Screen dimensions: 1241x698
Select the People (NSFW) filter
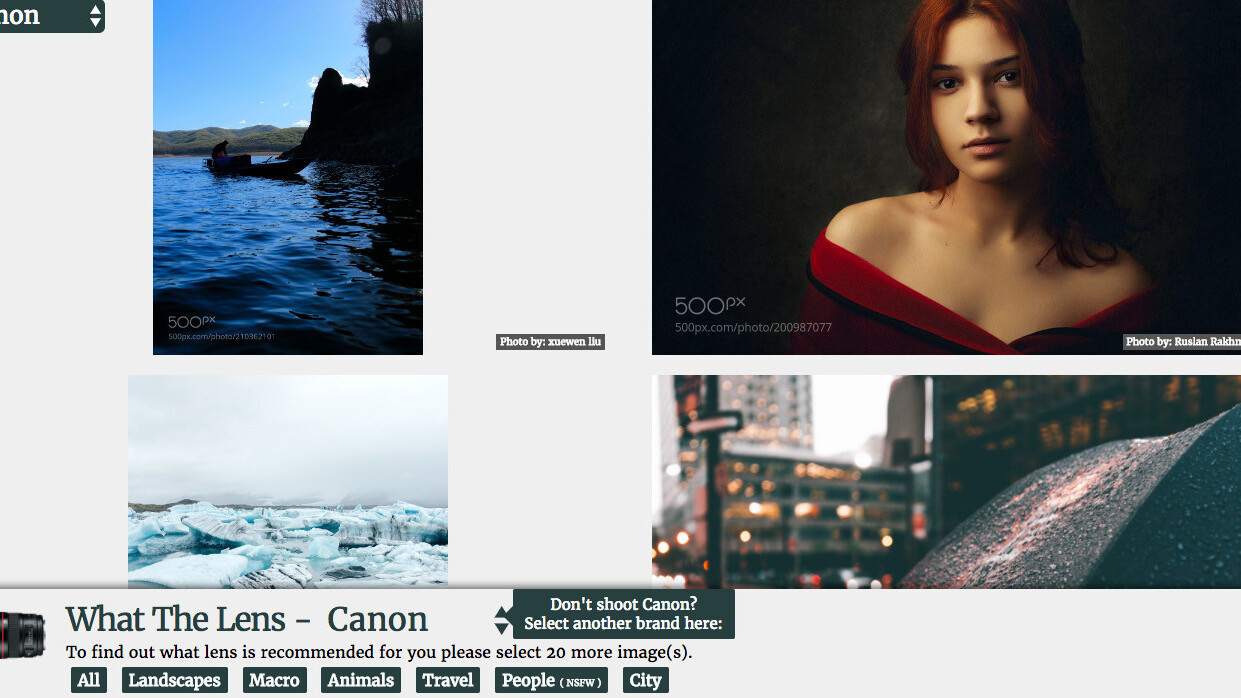(551, 680)
